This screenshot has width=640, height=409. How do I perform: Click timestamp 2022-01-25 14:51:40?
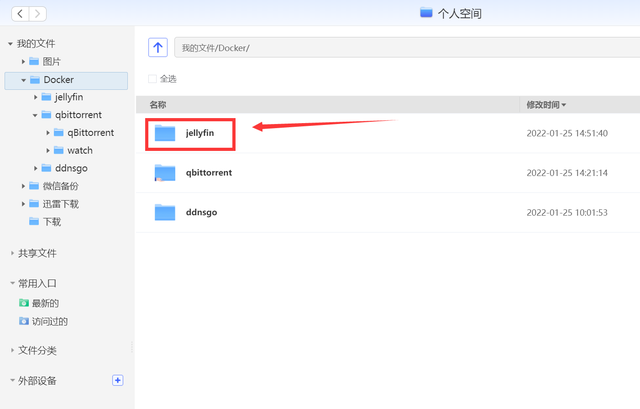(567, 133)
